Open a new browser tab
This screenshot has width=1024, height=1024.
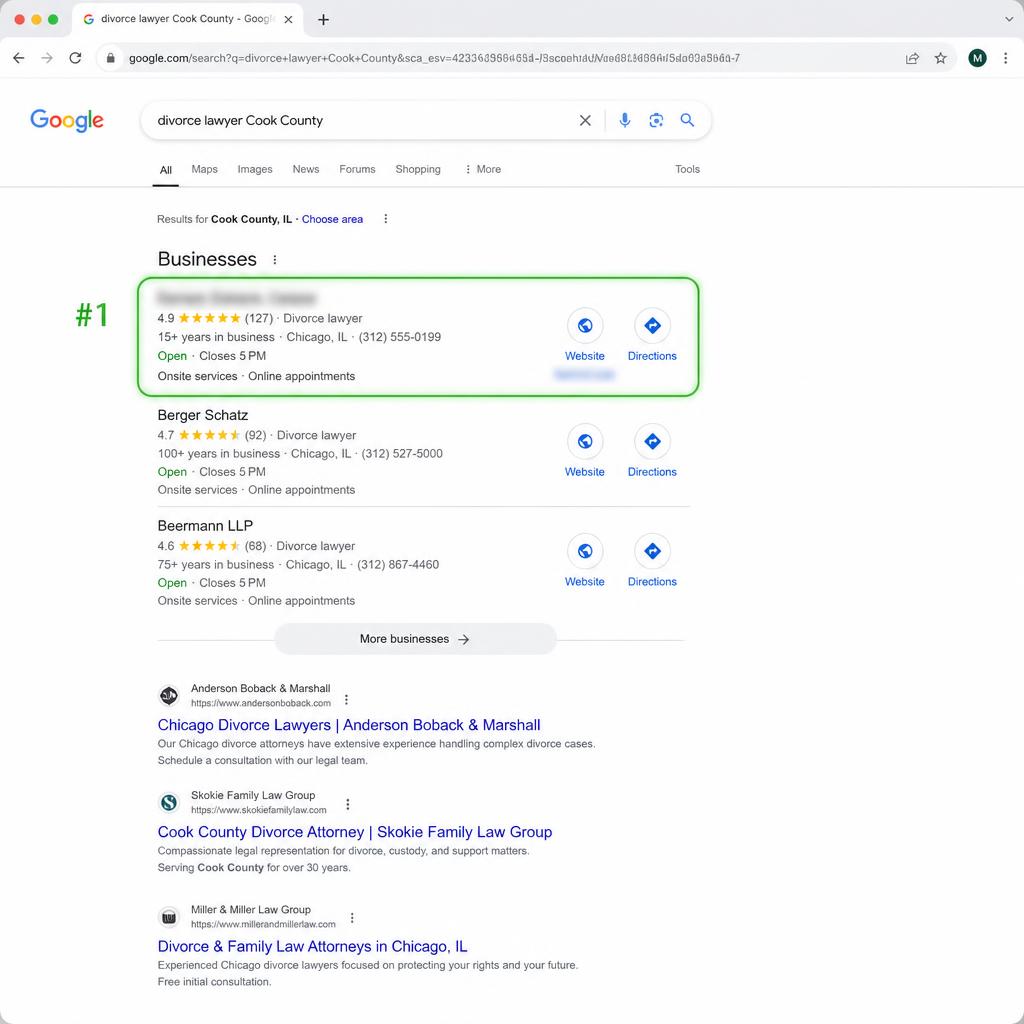[x=323, y=20]
